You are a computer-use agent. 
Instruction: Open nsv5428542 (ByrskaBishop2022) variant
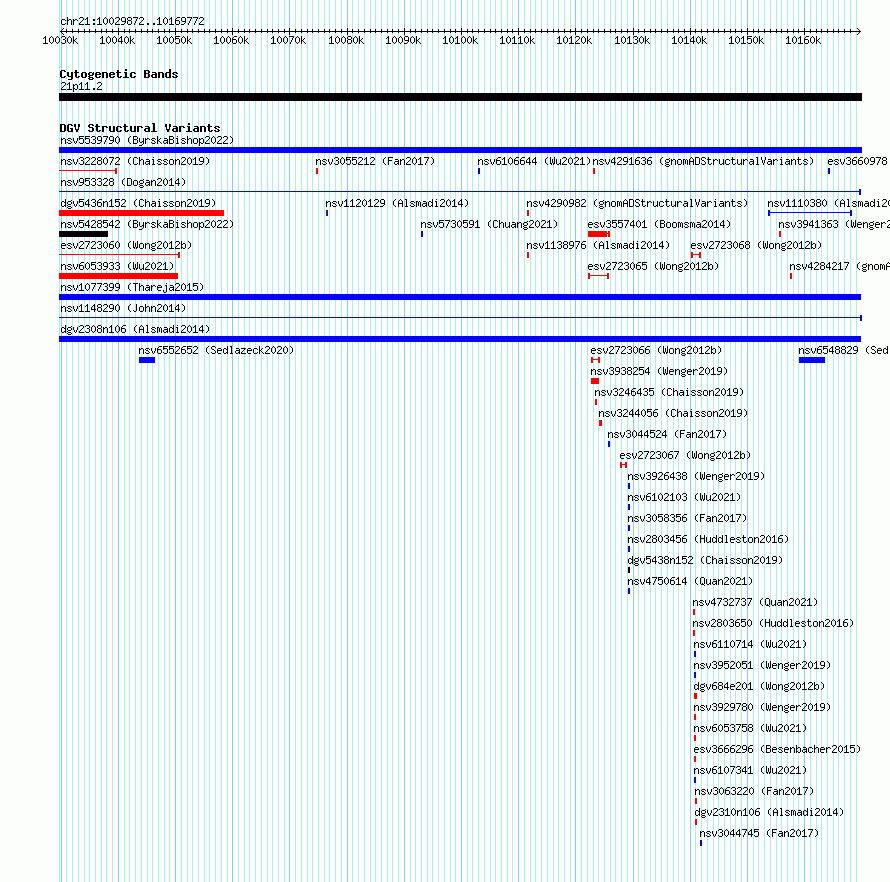coord(147,224)
